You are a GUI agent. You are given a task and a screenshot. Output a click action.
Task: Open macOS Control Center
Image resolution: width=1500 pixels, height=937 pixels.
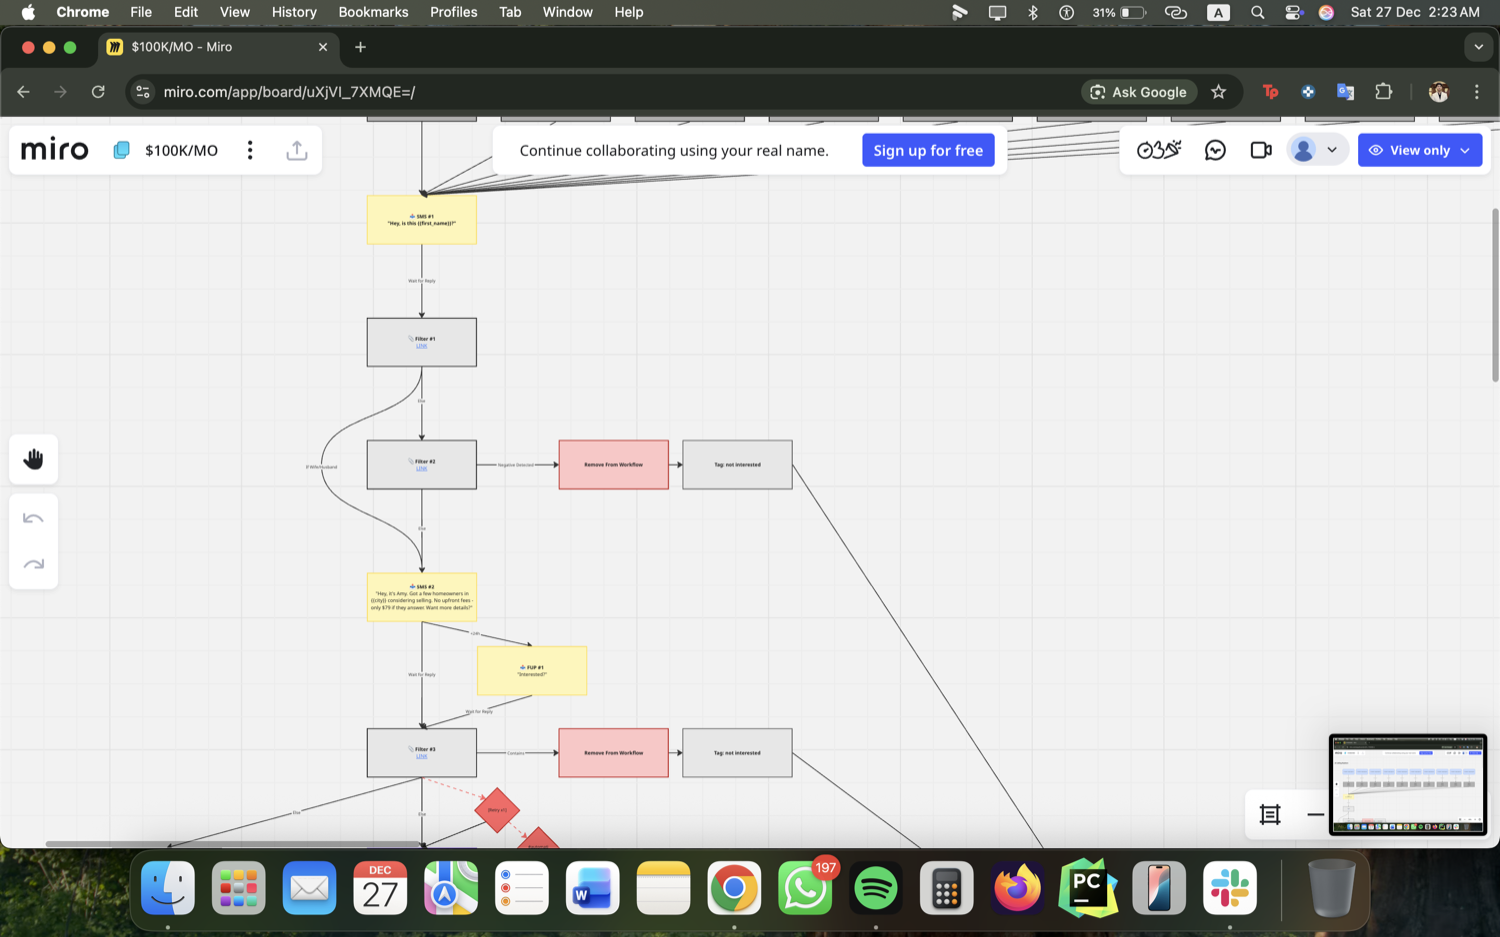(x=1293, y=12)
